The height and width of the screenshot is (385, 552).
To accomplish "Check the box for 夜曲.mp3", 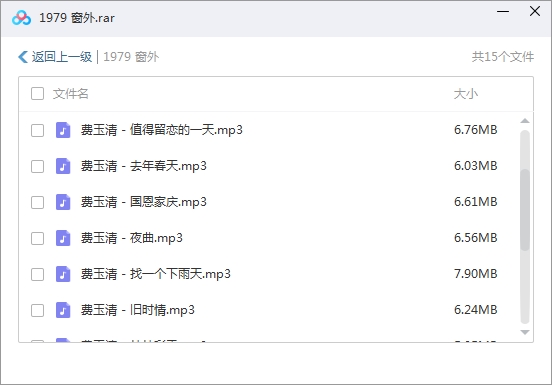I will tap(37, 238).
